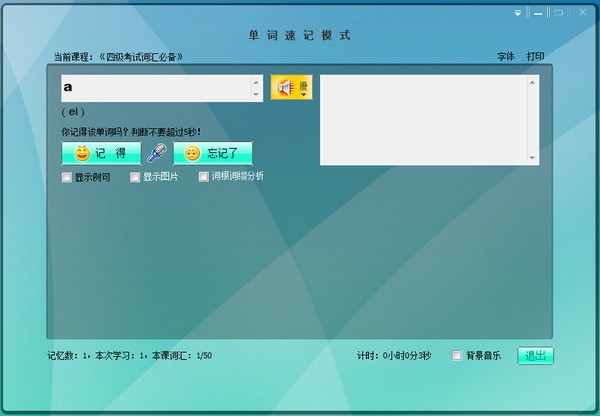Close the word memorization window

coord(582,12)
